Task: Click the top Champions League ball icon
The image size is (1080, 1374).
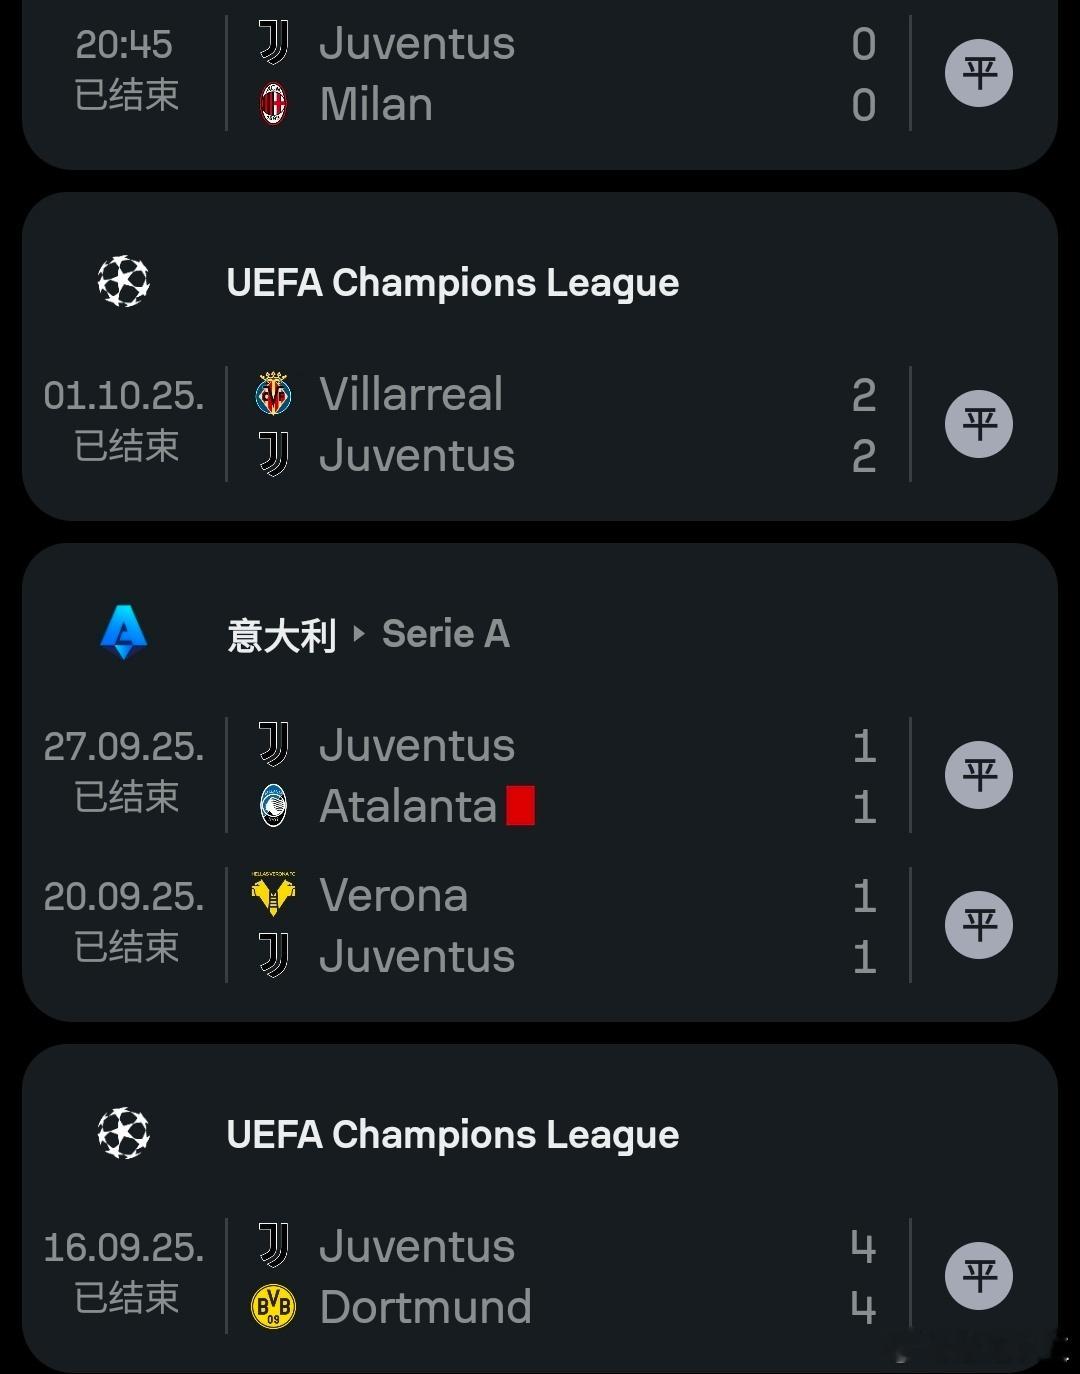Action: pyautogui.click(x=124, y=282)
